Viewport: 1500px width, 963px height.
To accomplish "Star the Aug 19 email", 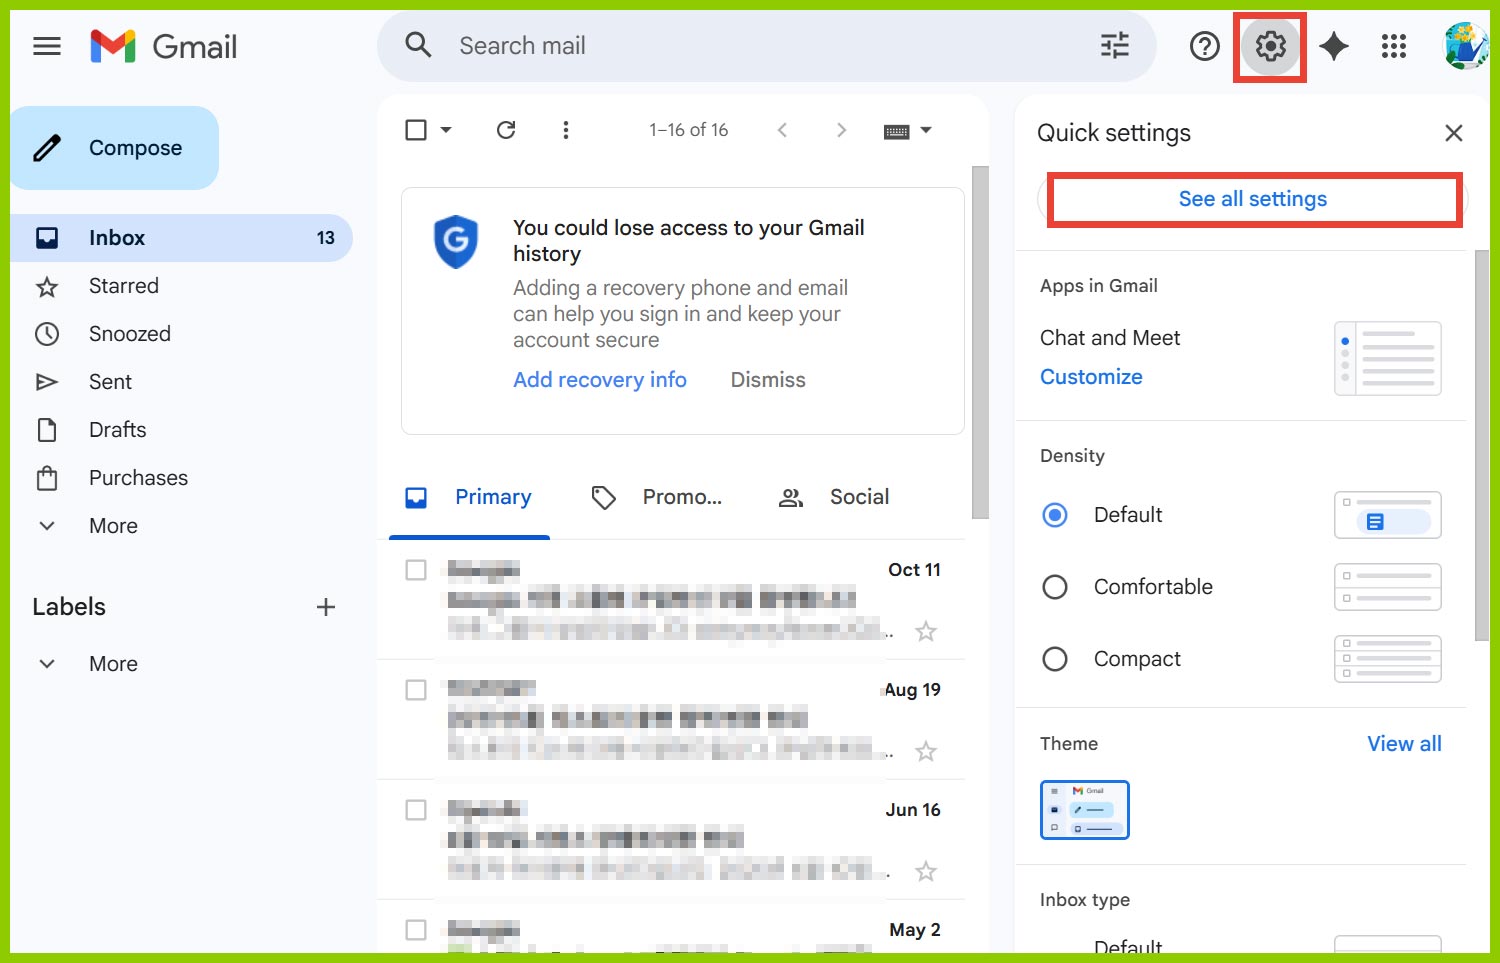I will 926,751.
